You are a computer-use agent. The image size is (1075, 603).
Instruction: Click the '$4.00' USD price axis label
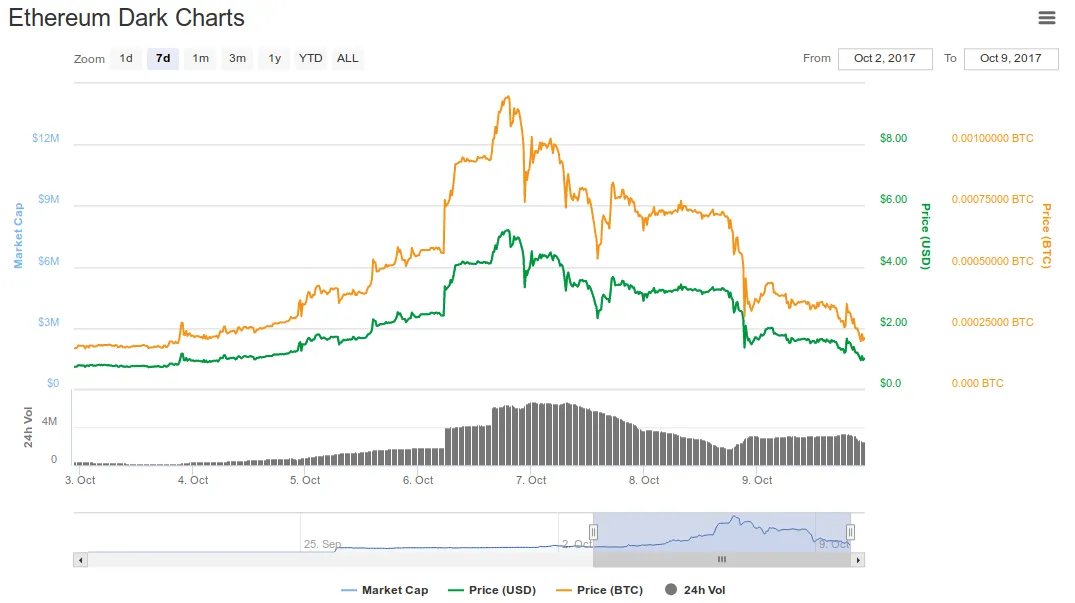[893, 261]
